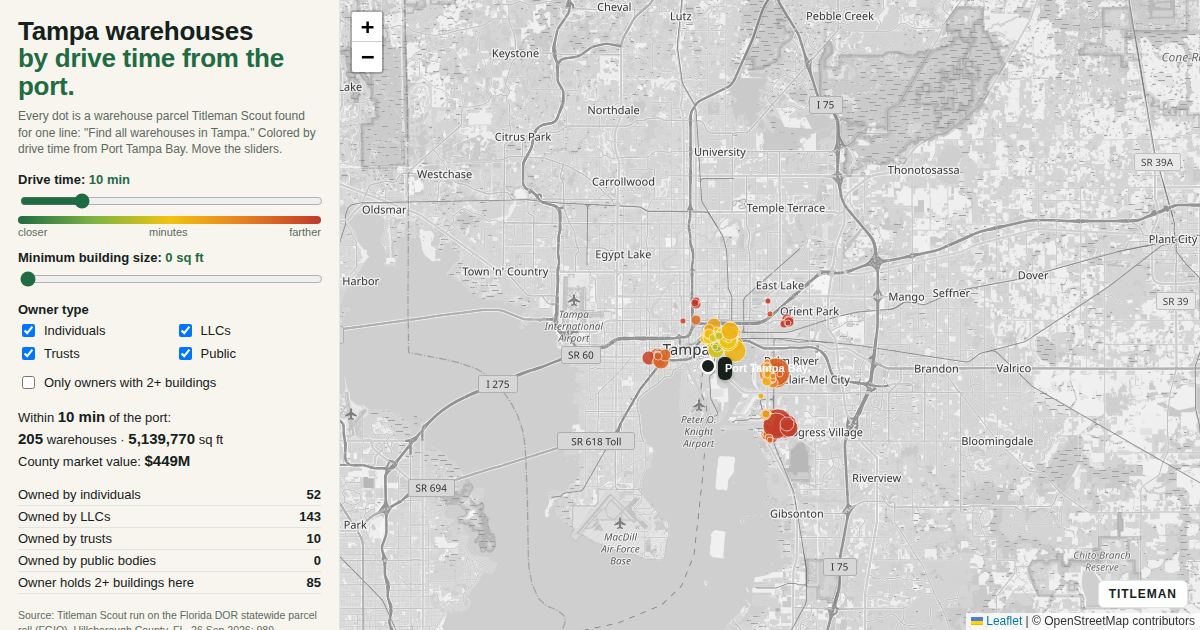Zoom out on the map
1200x630 pixels.
click(x=367, y=57)
